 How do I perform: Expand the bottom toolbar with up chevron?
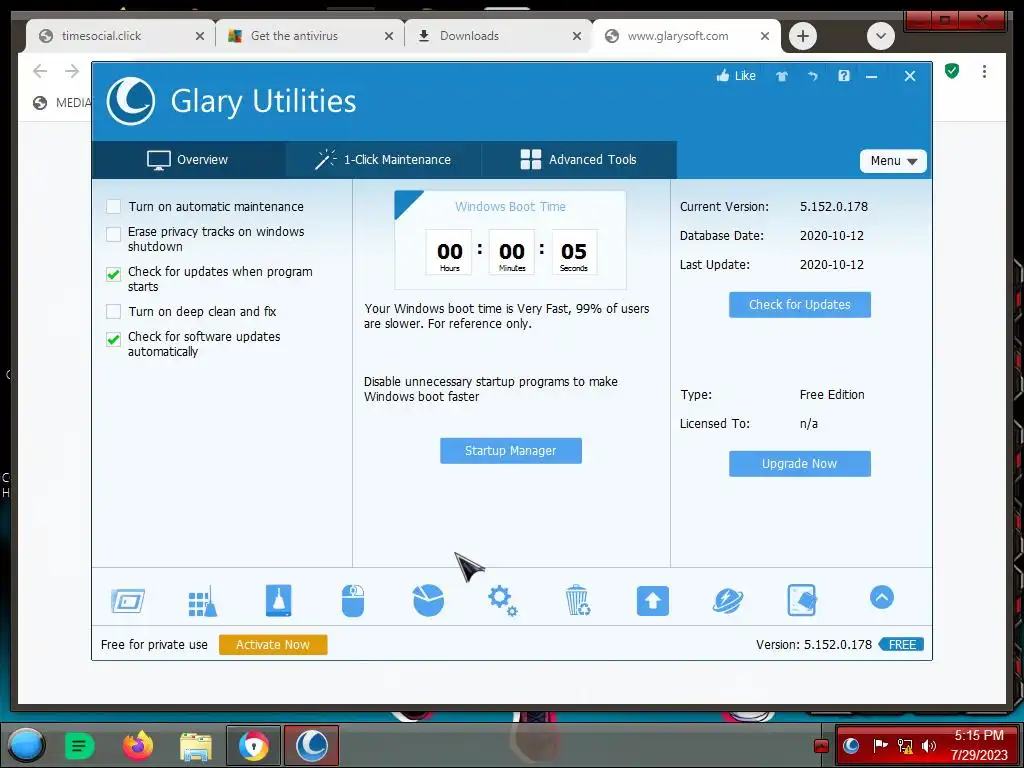click(882, 598)
